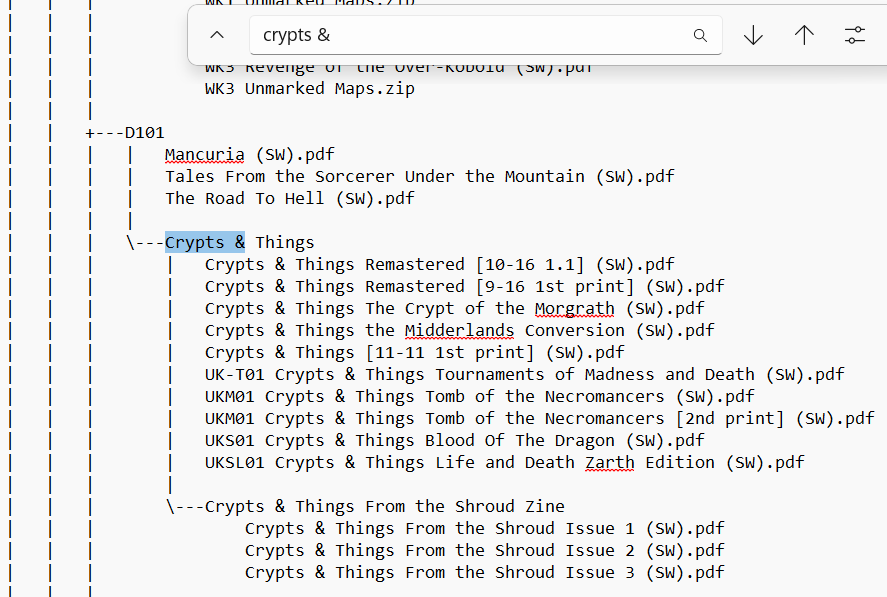Find next match with down arrow
The height and width of the screenshot is (597, 887).
(x=753, y=35)
